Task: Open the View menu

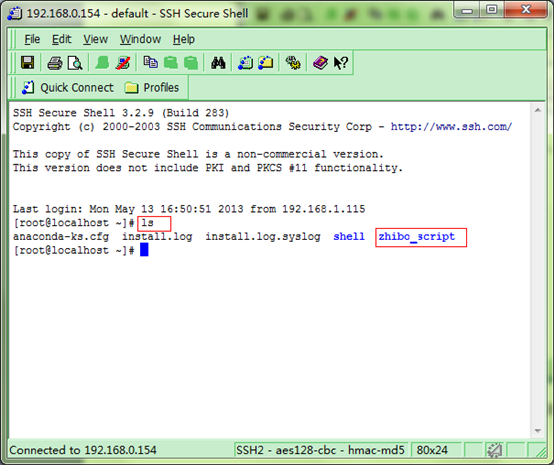Action: [x=95, y=39]
